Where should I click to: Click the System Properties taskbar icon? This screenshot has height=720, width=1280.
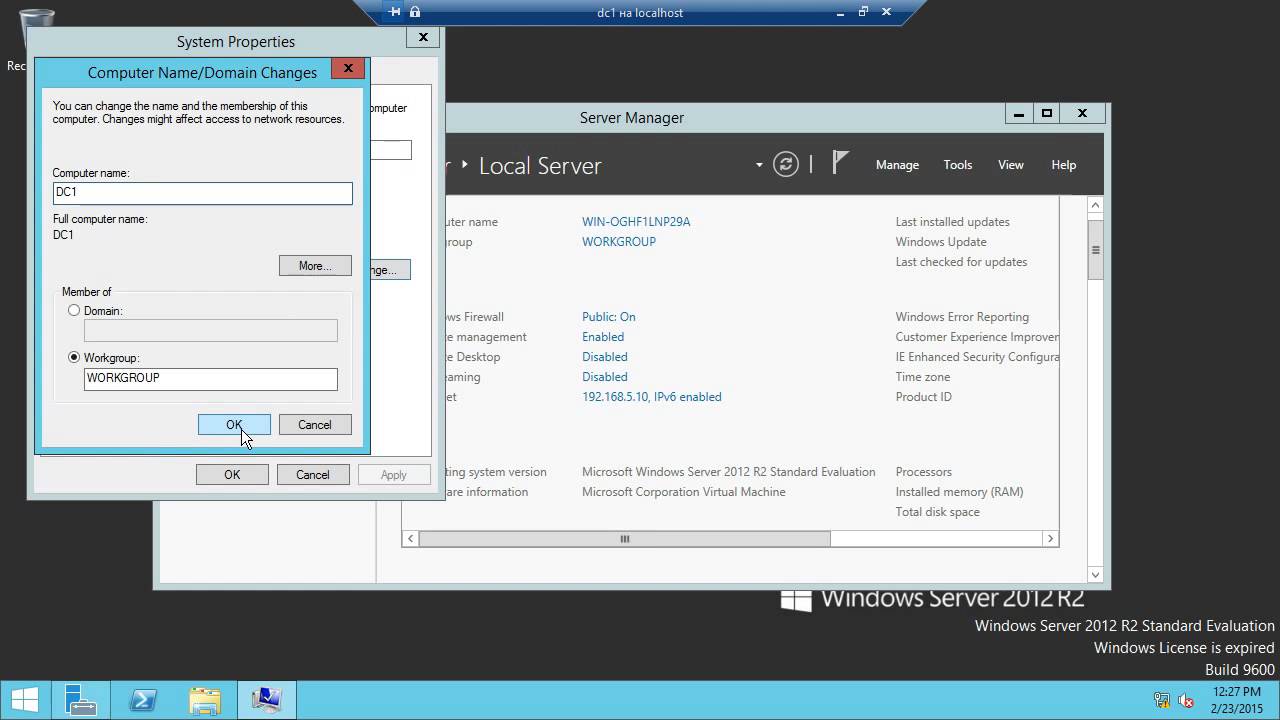[x=267, y=699]
